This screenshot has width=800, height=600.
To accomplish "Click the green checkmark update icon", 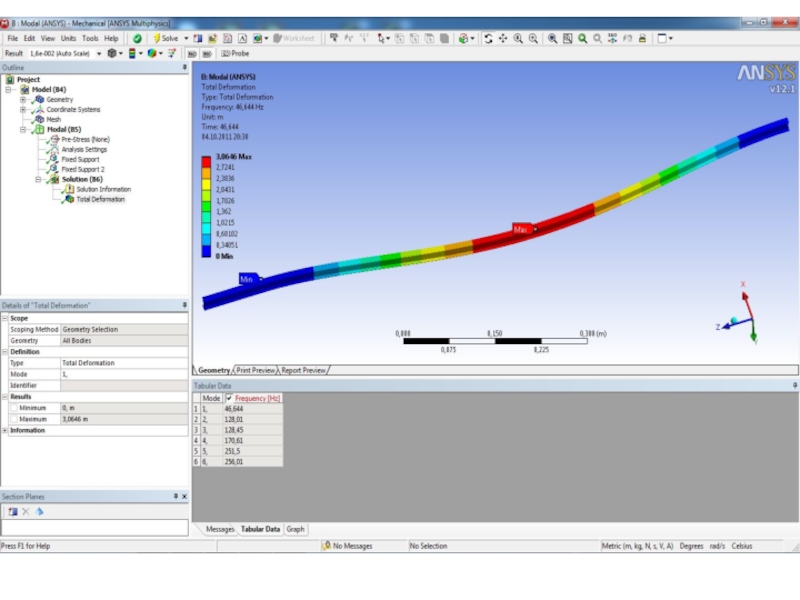I will 137,38.
